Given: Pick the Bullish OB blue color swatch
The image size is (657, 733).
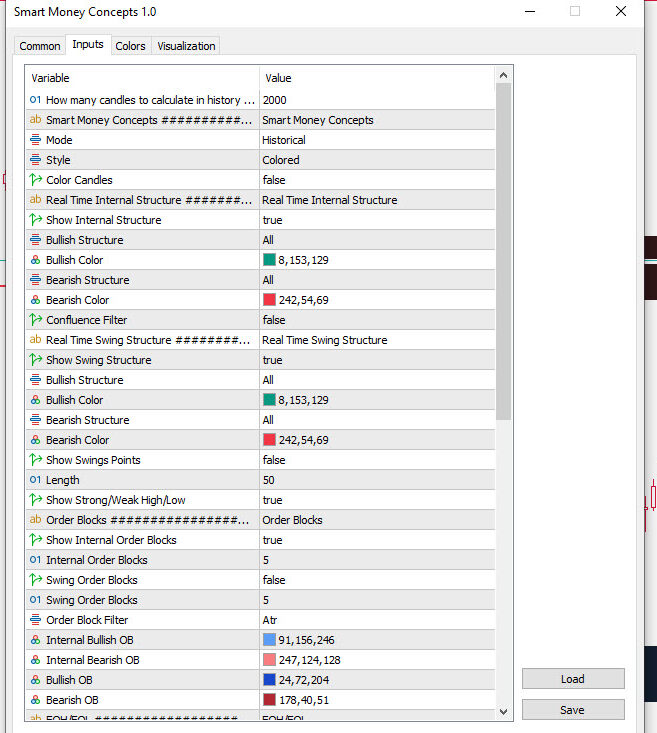Looking at the screenshot, I should click(x=269, y=680).
